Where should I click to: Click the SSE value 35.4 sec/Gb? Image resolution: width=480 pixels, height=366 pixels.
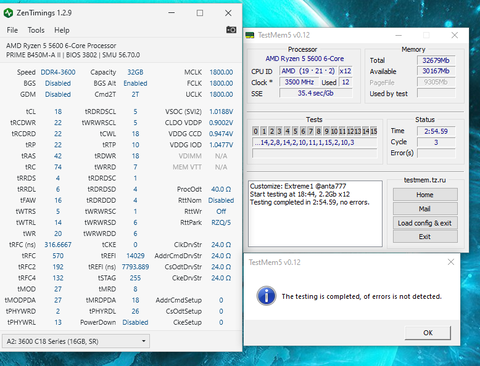(315, 93)
